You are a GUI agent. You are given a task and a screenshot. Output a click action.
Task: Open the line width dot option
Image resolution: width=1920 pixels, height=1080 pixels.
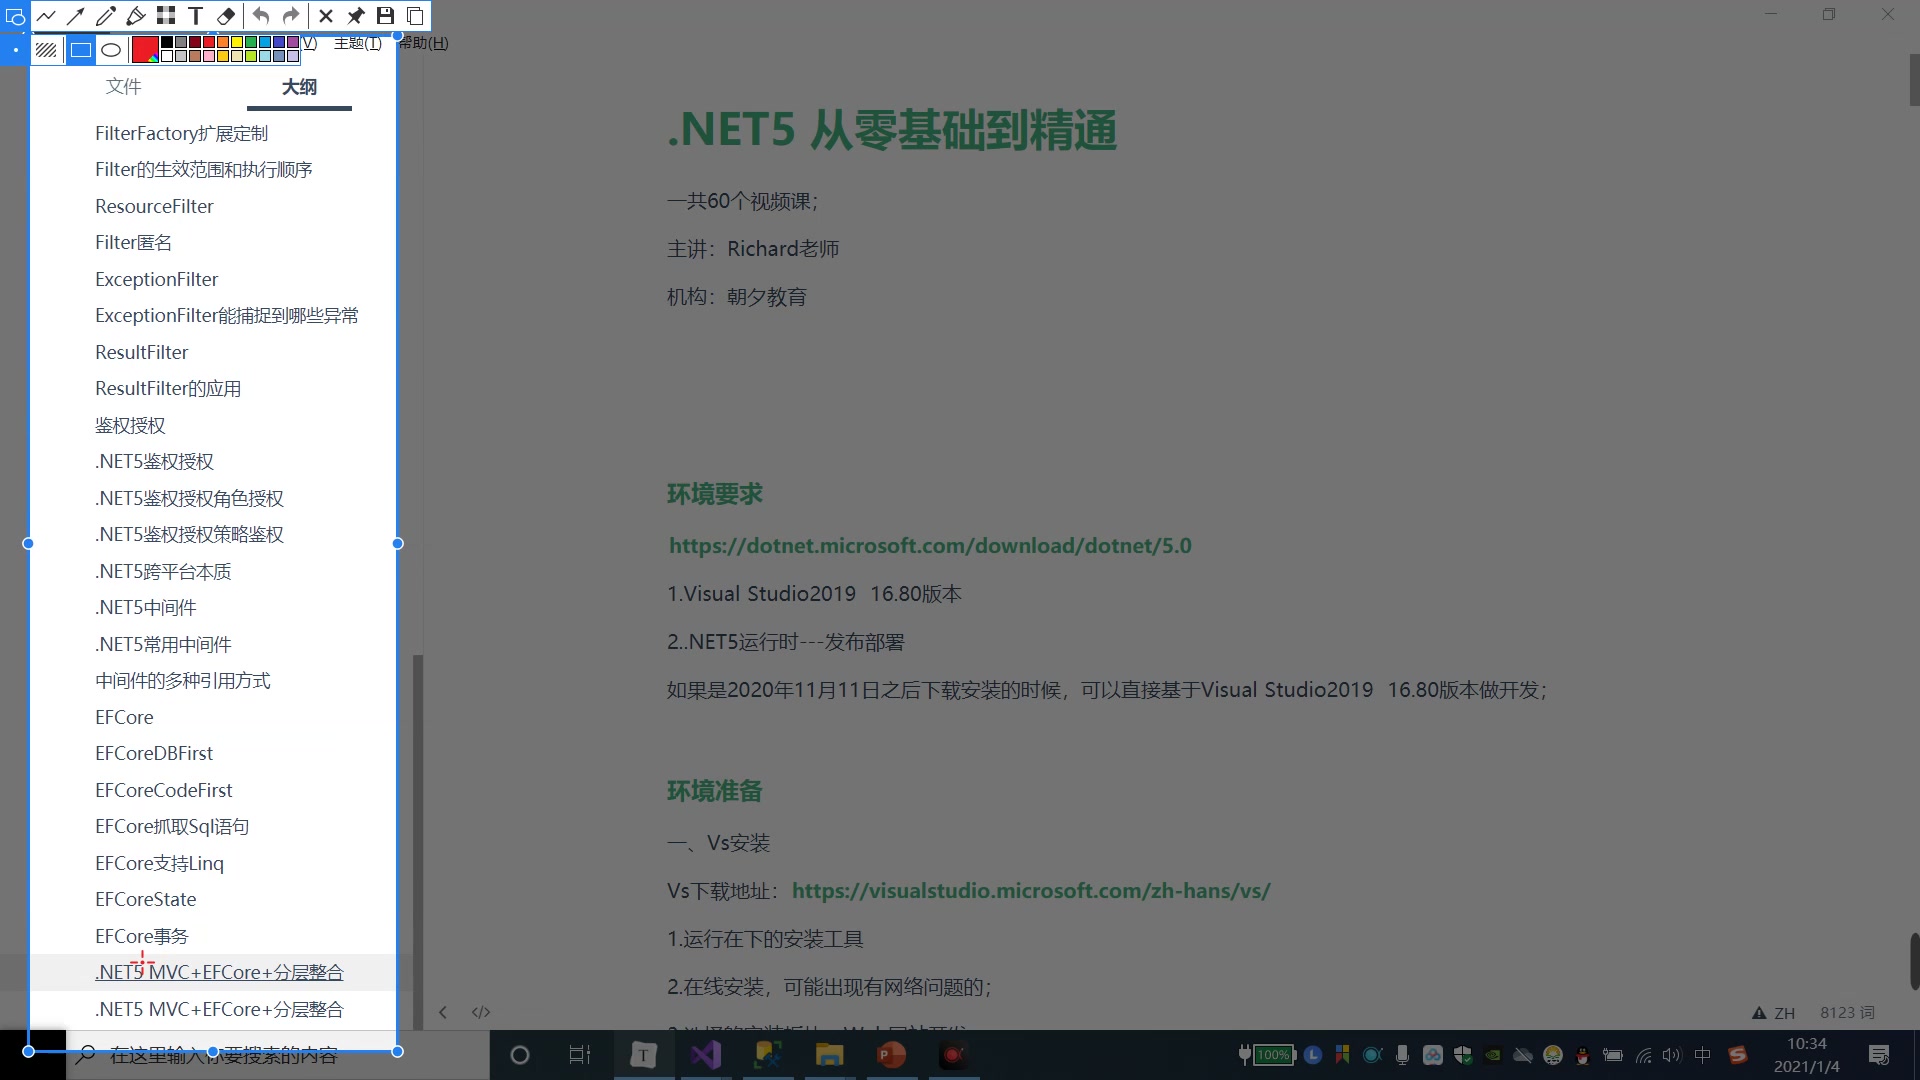pyautogui.click(x=15, y=49)
